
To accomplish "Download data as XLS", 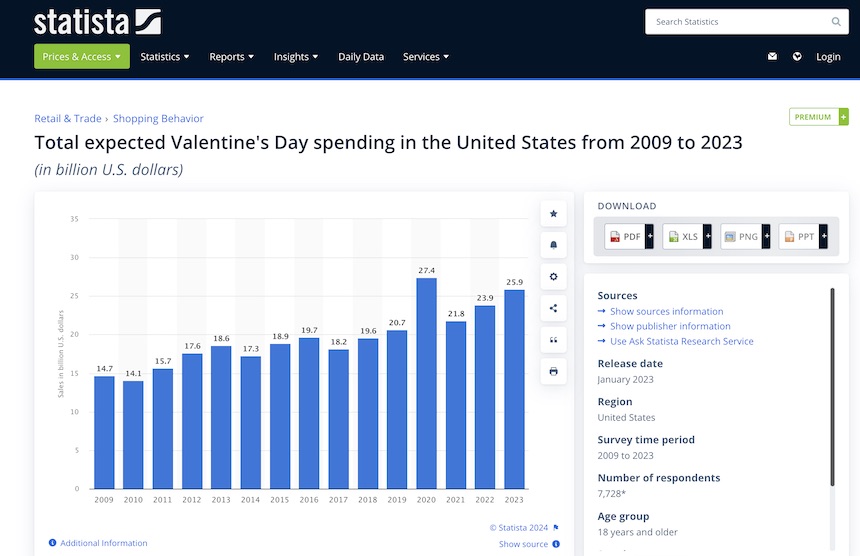I will (687, 236).
